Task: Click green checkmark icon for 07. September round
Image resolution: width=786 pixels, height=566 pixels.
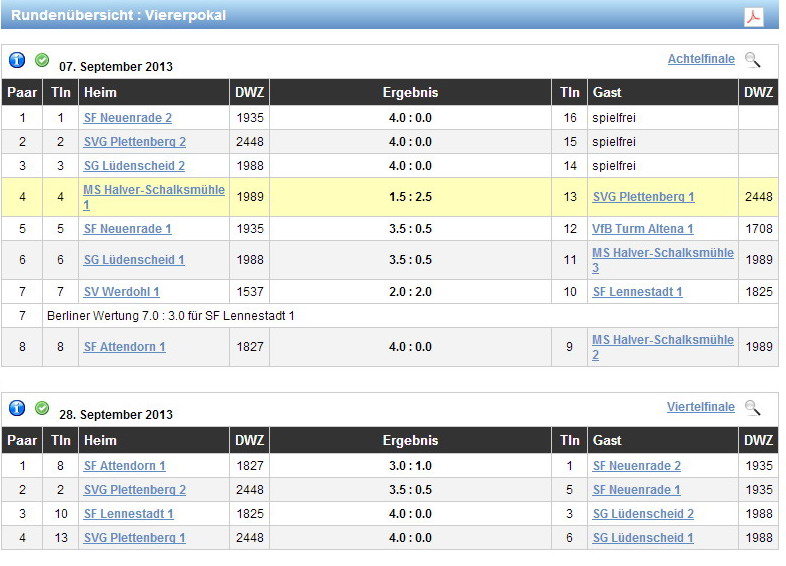Action: pyautogui.click(x=42, y=60)
